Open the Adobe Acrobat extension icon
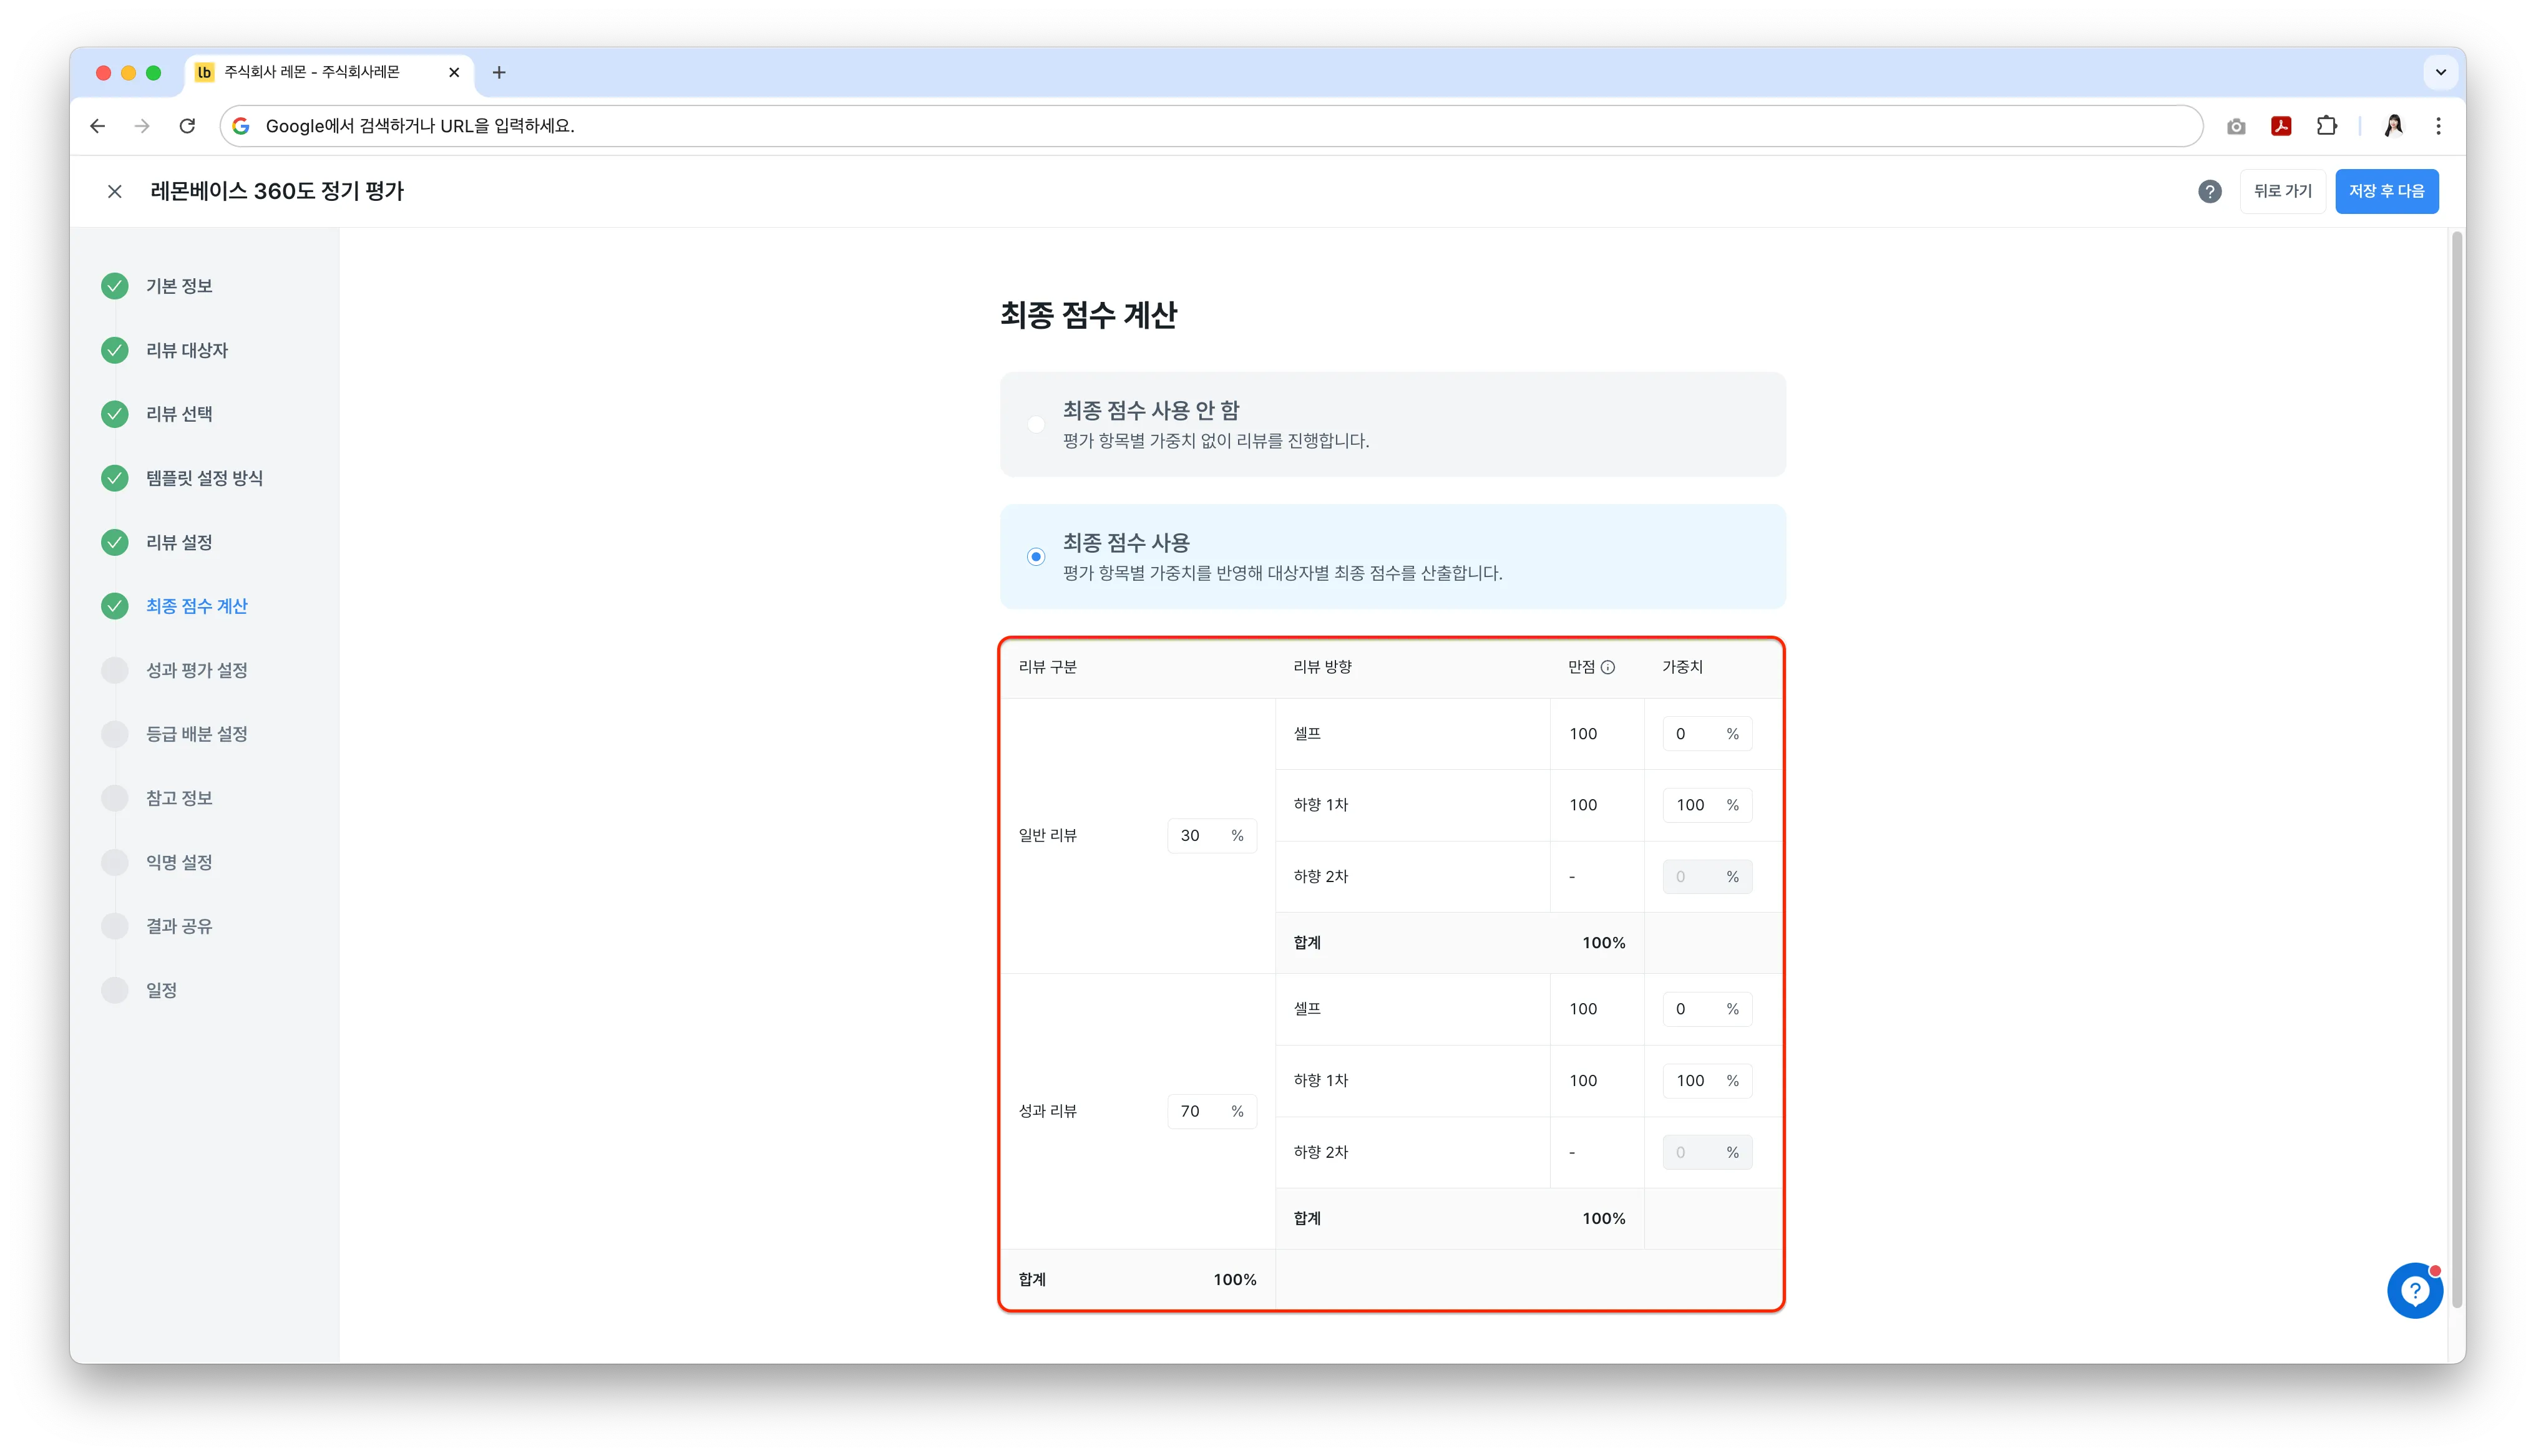 [x=2281, y=126]
